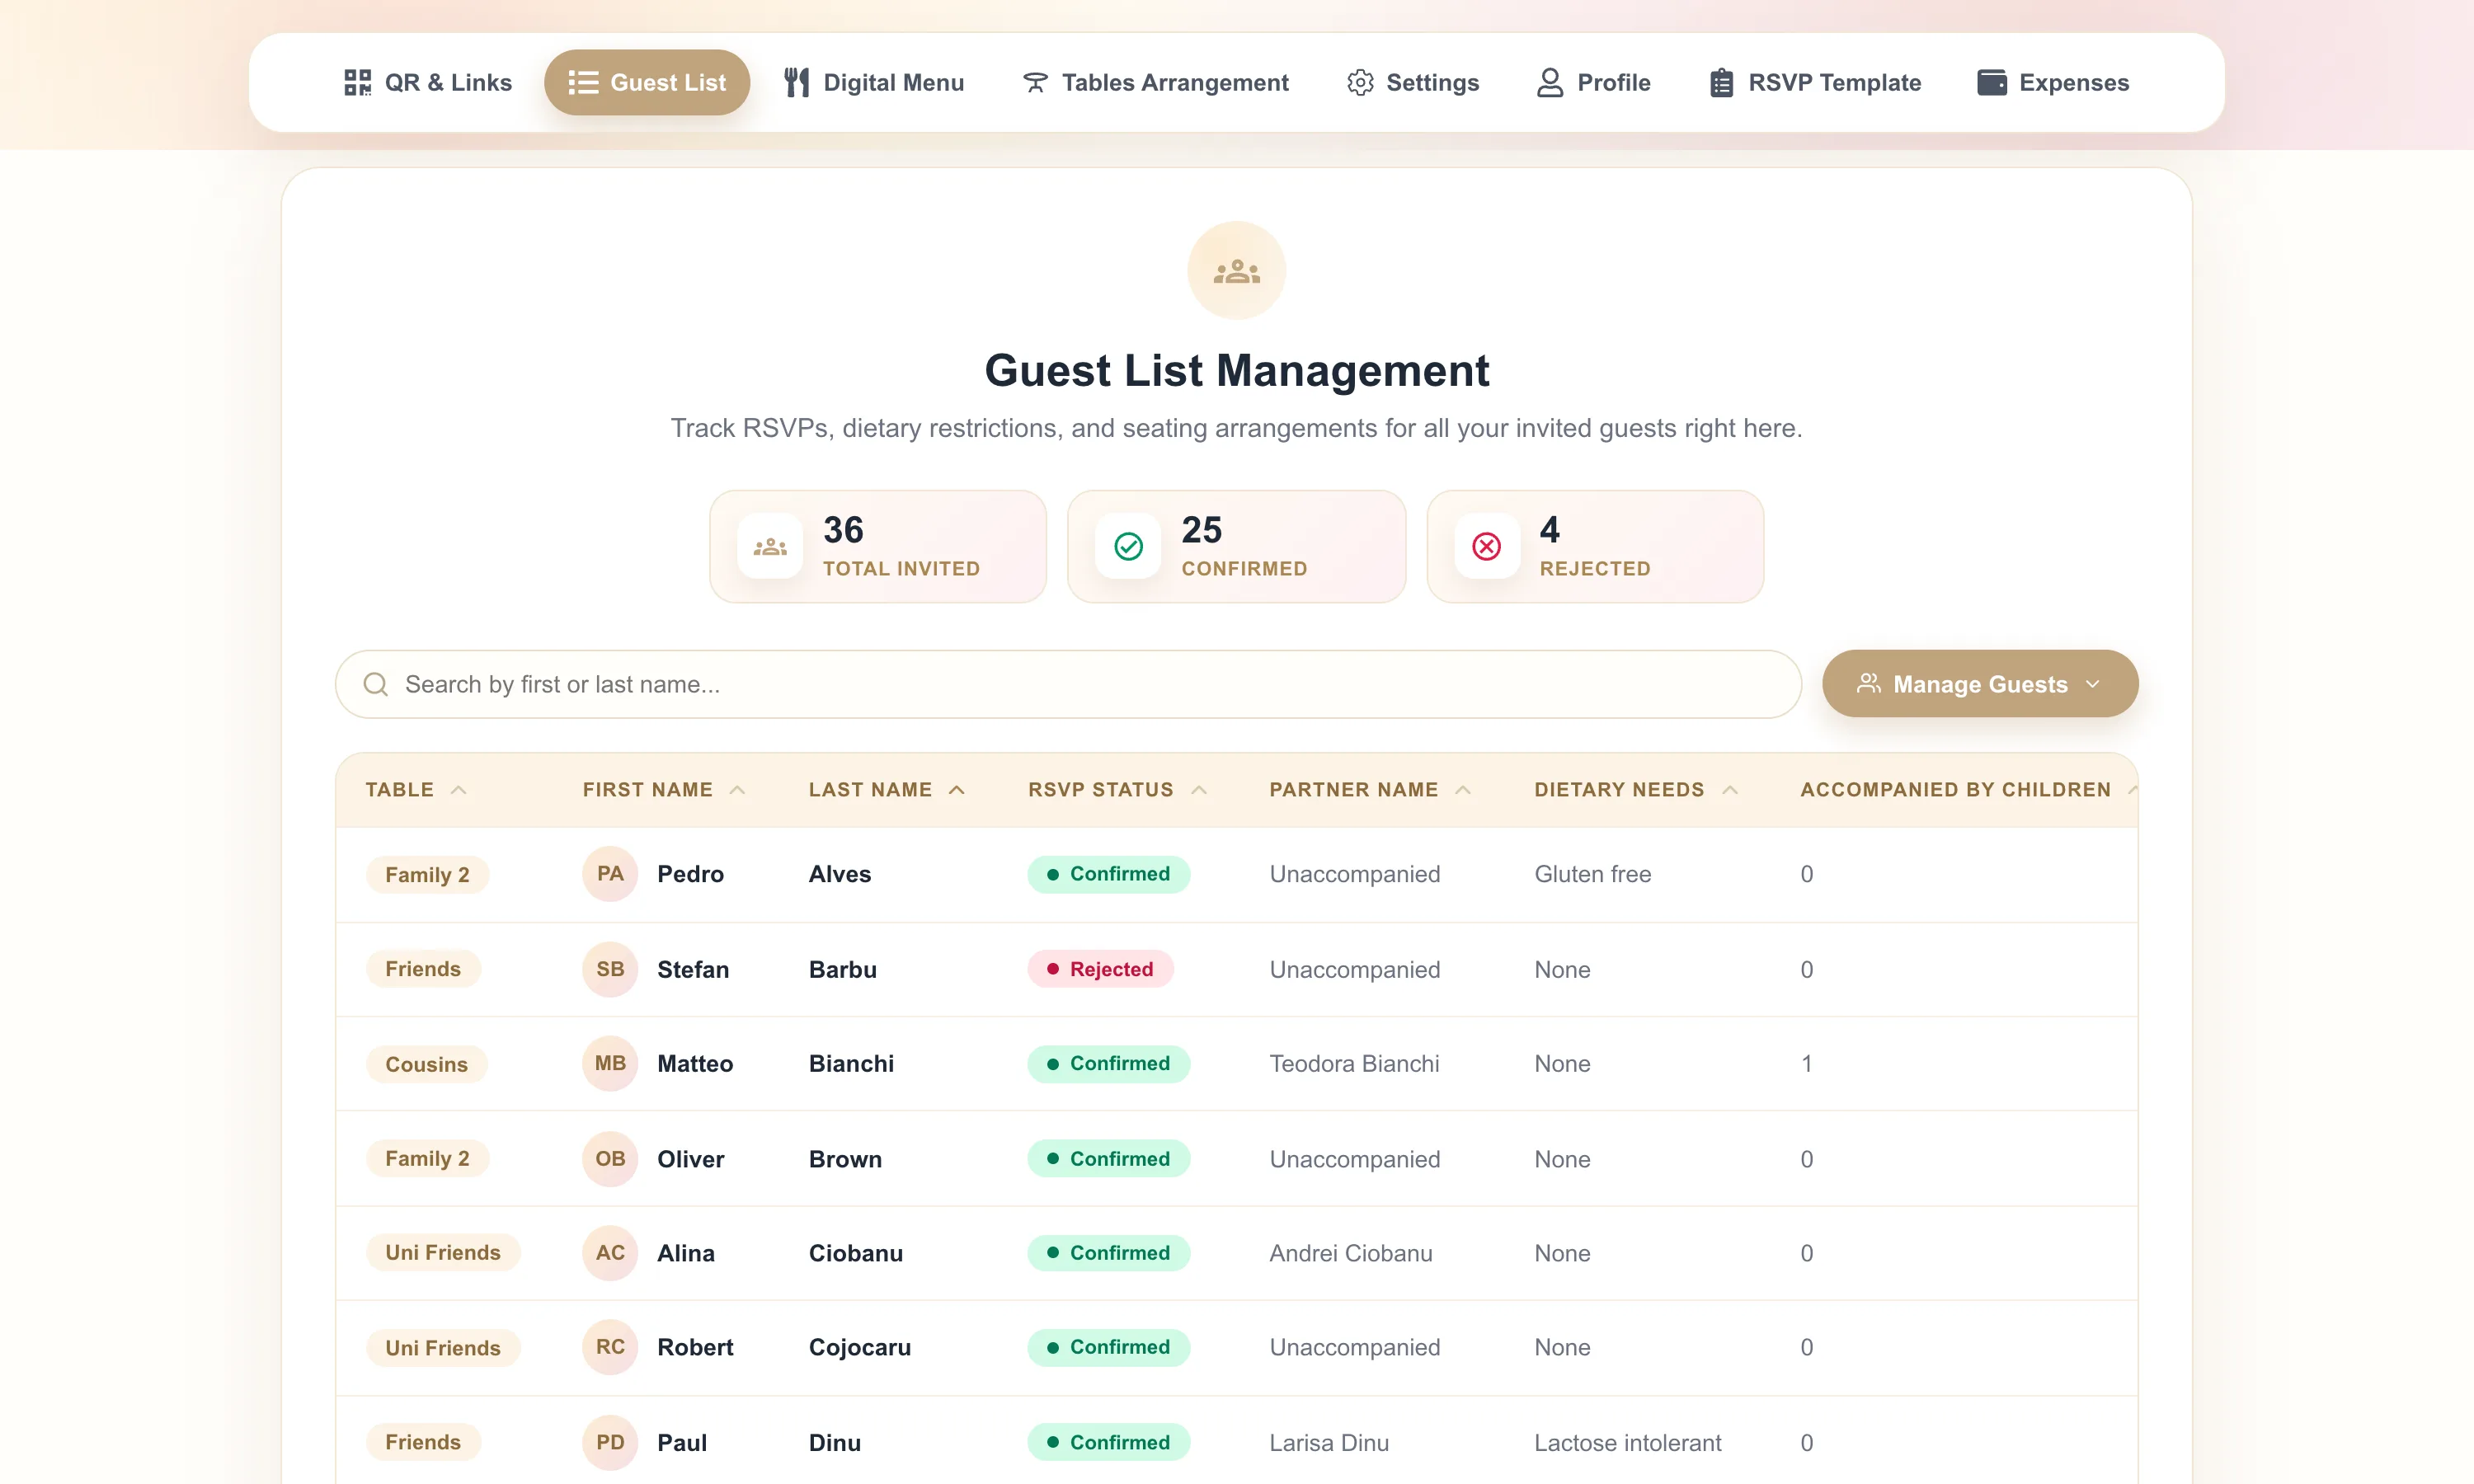Click the Rejected status badge for Stefan Barbu

coord(1100,969)
